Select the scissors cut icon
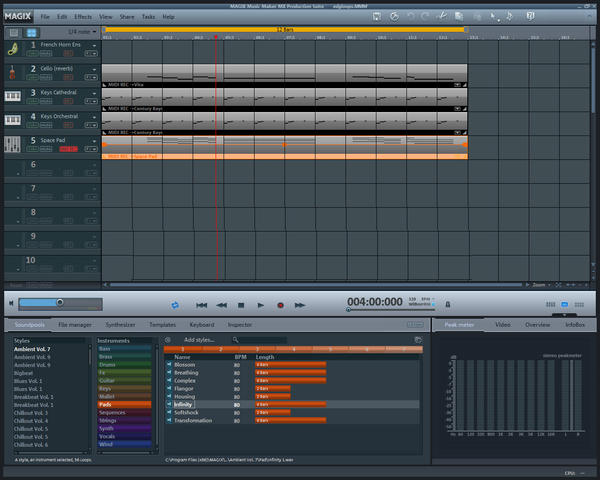Screen dimensions: 600x480 pos(442,16)
